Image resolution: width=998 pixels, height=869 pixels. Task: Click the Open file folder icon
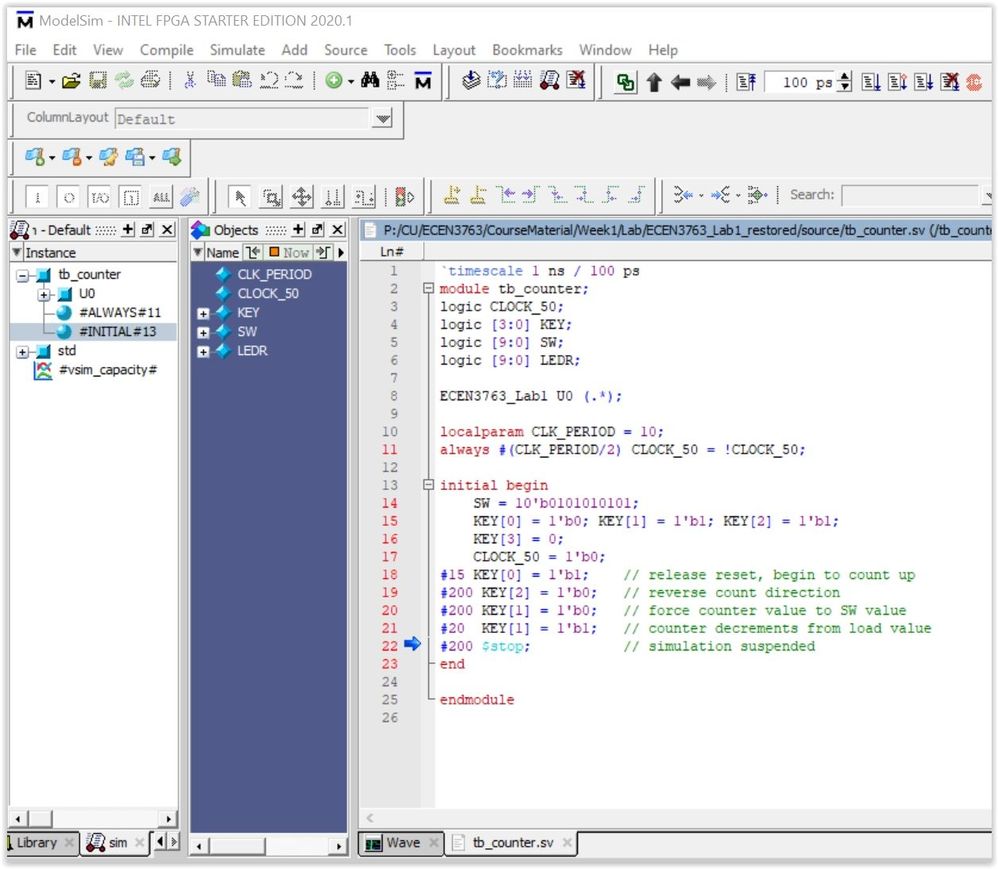pos(70,82)
